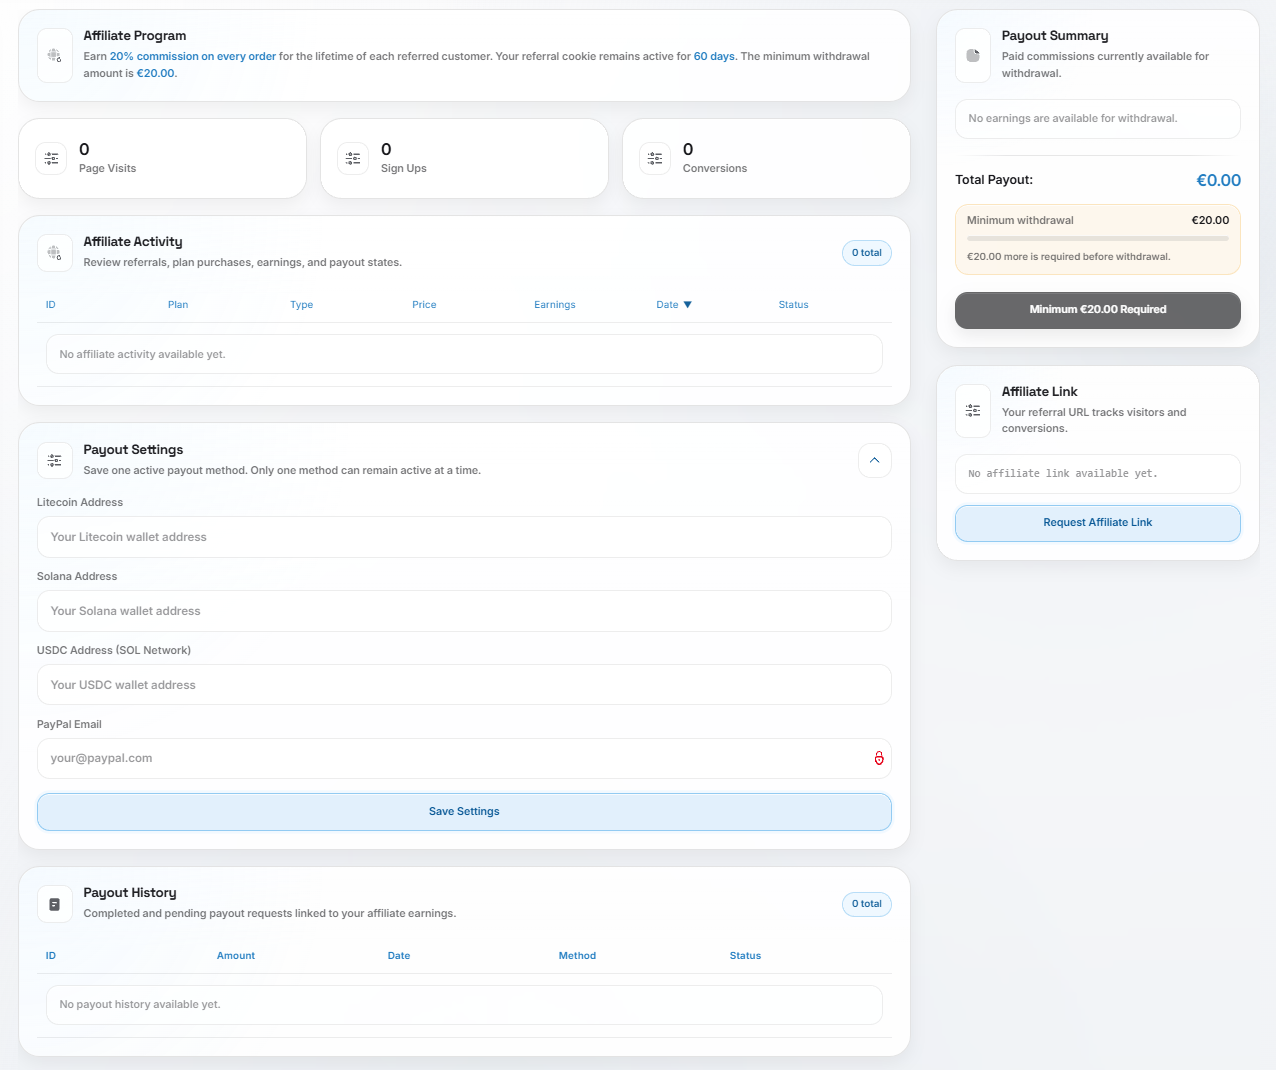Click the Sign Ups stat icon

point(353,158)
